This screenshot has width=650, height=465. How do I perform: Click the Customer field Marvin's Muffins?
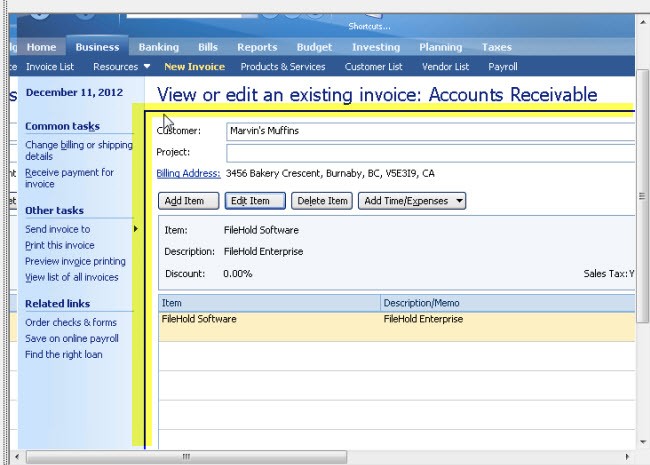431,131
